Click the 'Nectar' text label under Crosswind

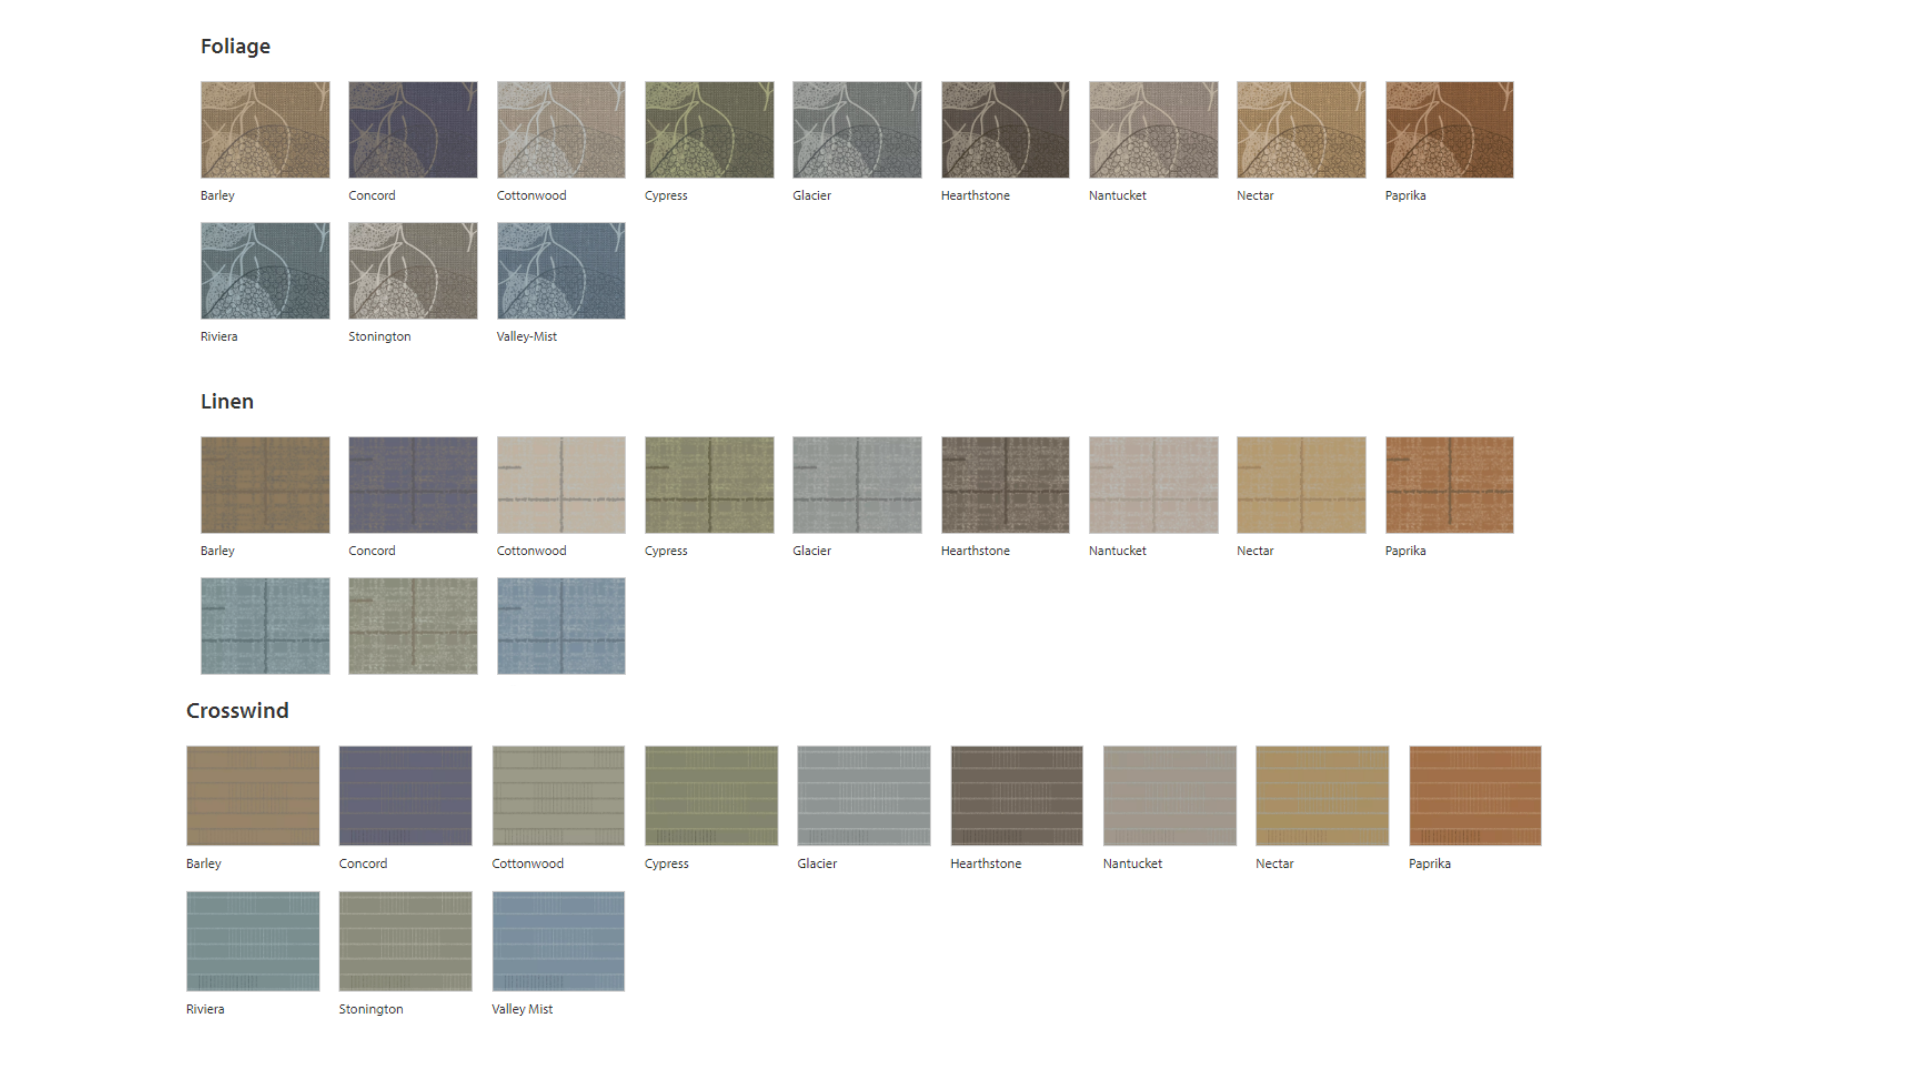pos(1274,864)
